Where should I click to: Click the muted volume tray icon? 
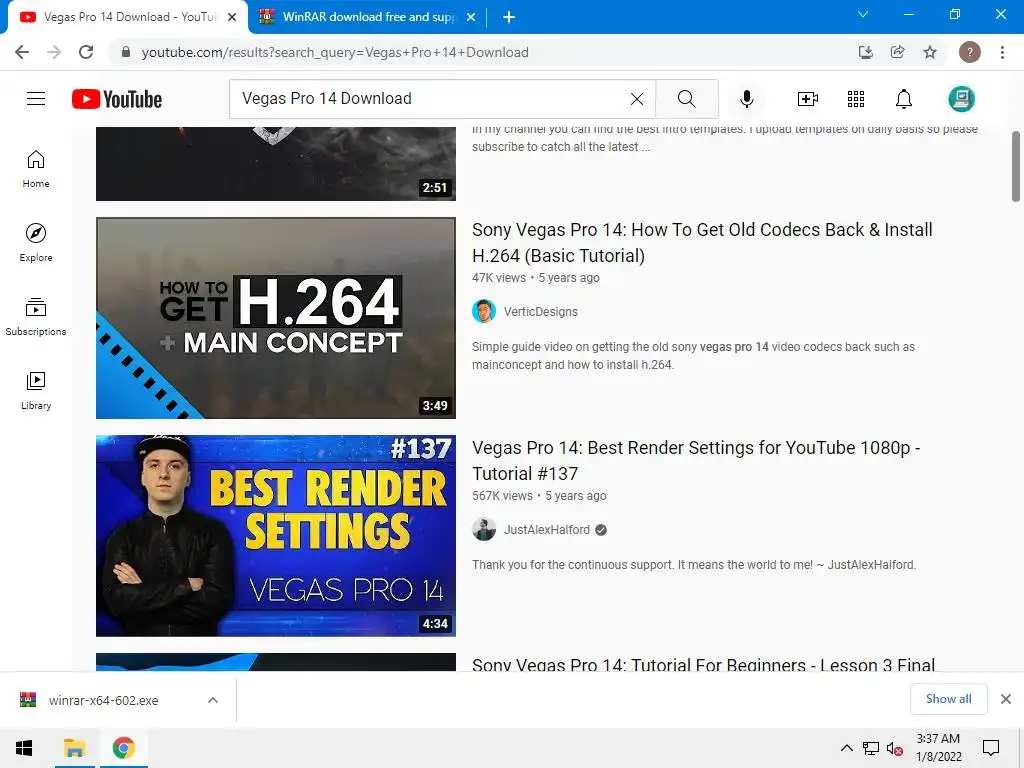click(x=895, y=748)
